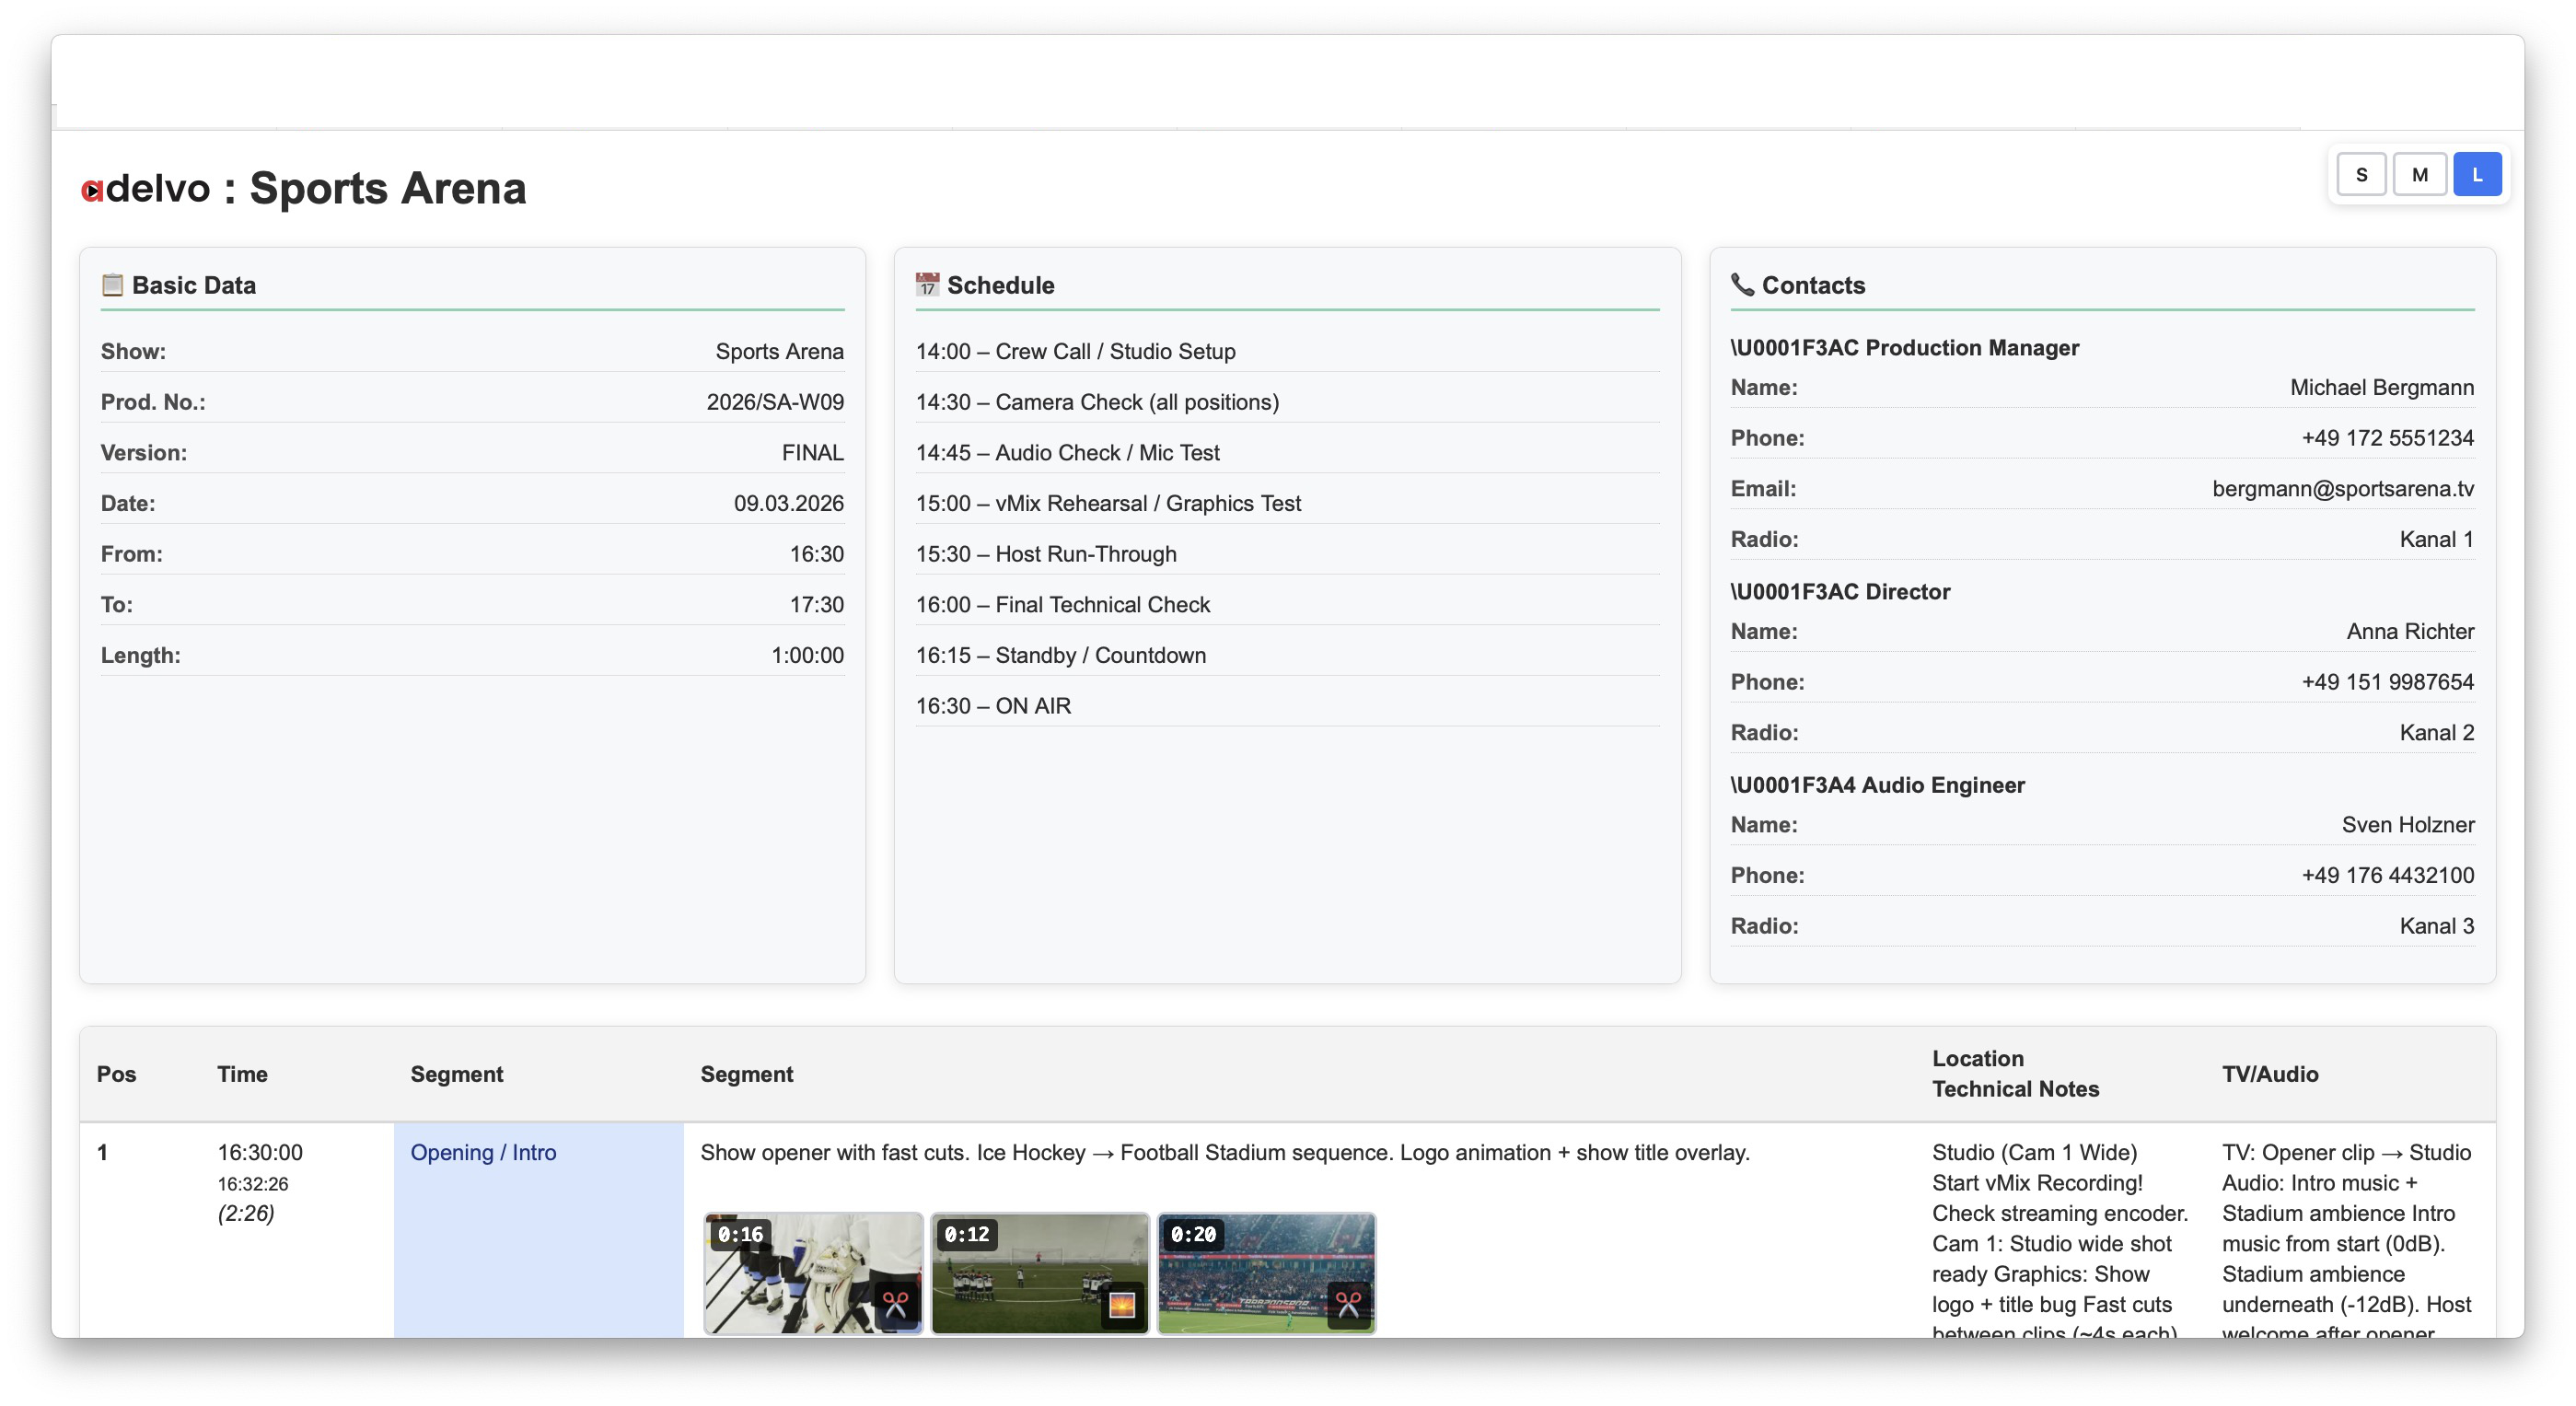Click the Schedule calendar icon
The width and height of the screenshot is (2576, 1406).
[927, 285]
